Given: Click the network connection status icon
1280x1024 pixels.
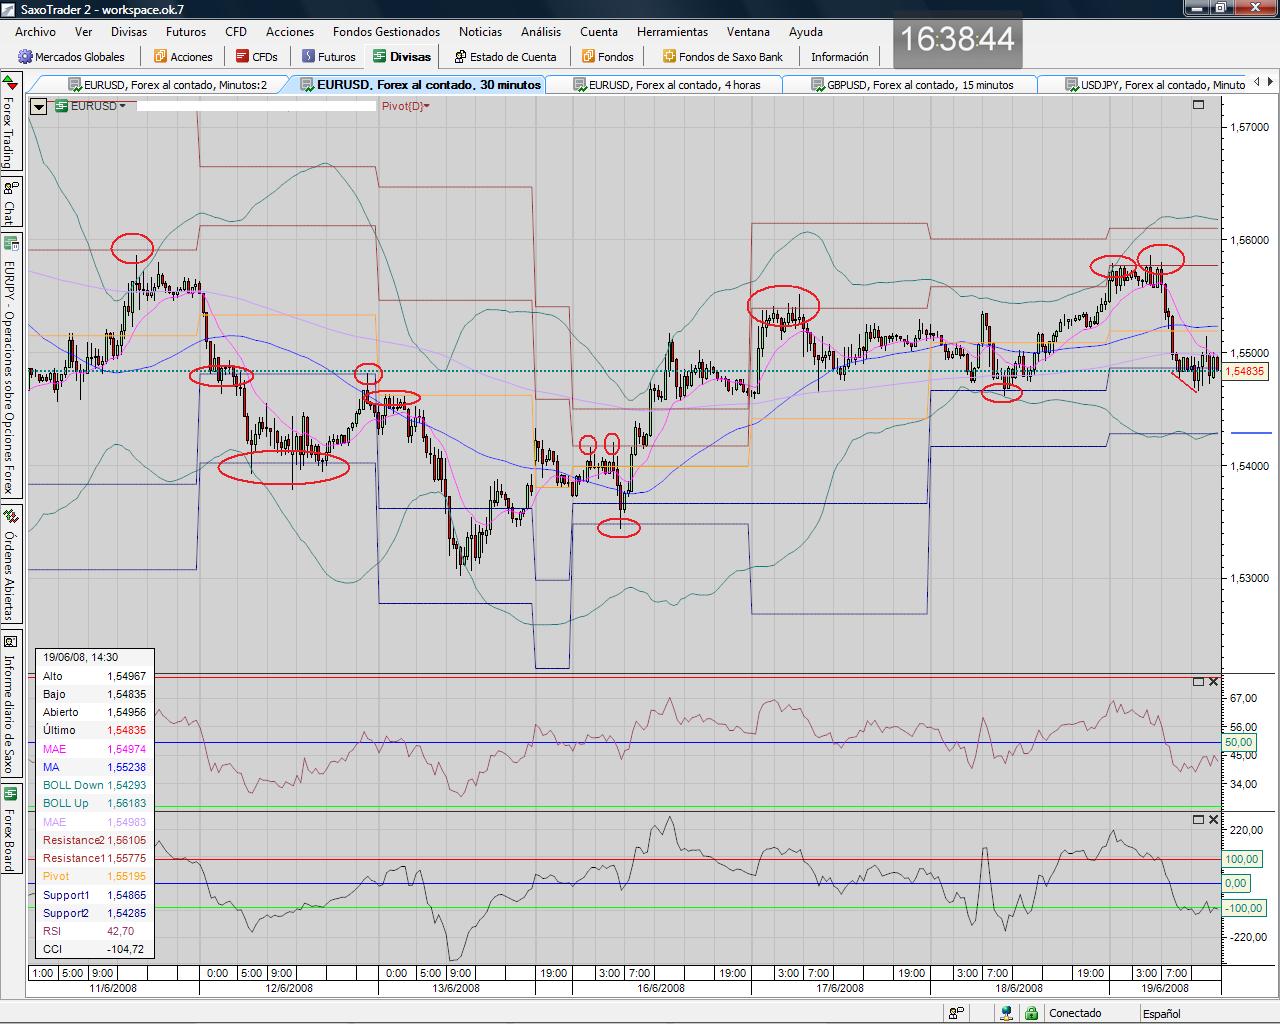Looking at the screenshot, I should pyautogui.click(x=1006, y=1013).
